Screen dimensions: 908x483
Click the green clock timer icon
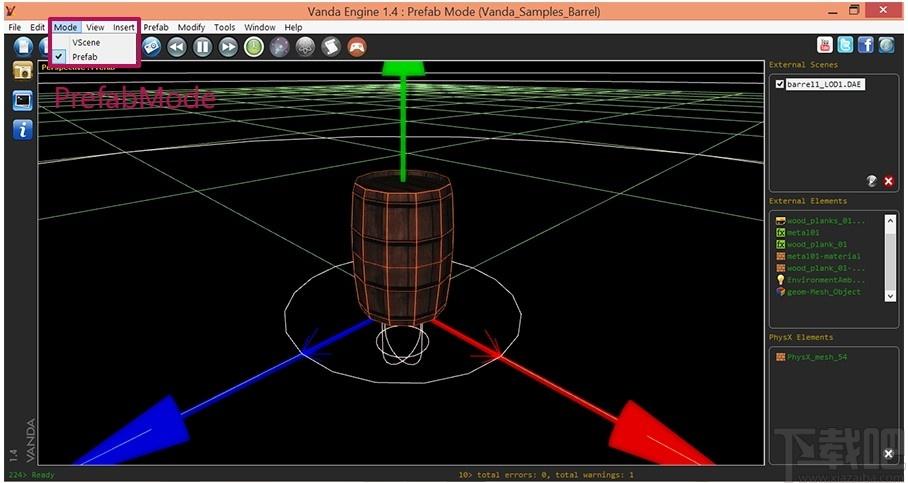pos(254,47)
